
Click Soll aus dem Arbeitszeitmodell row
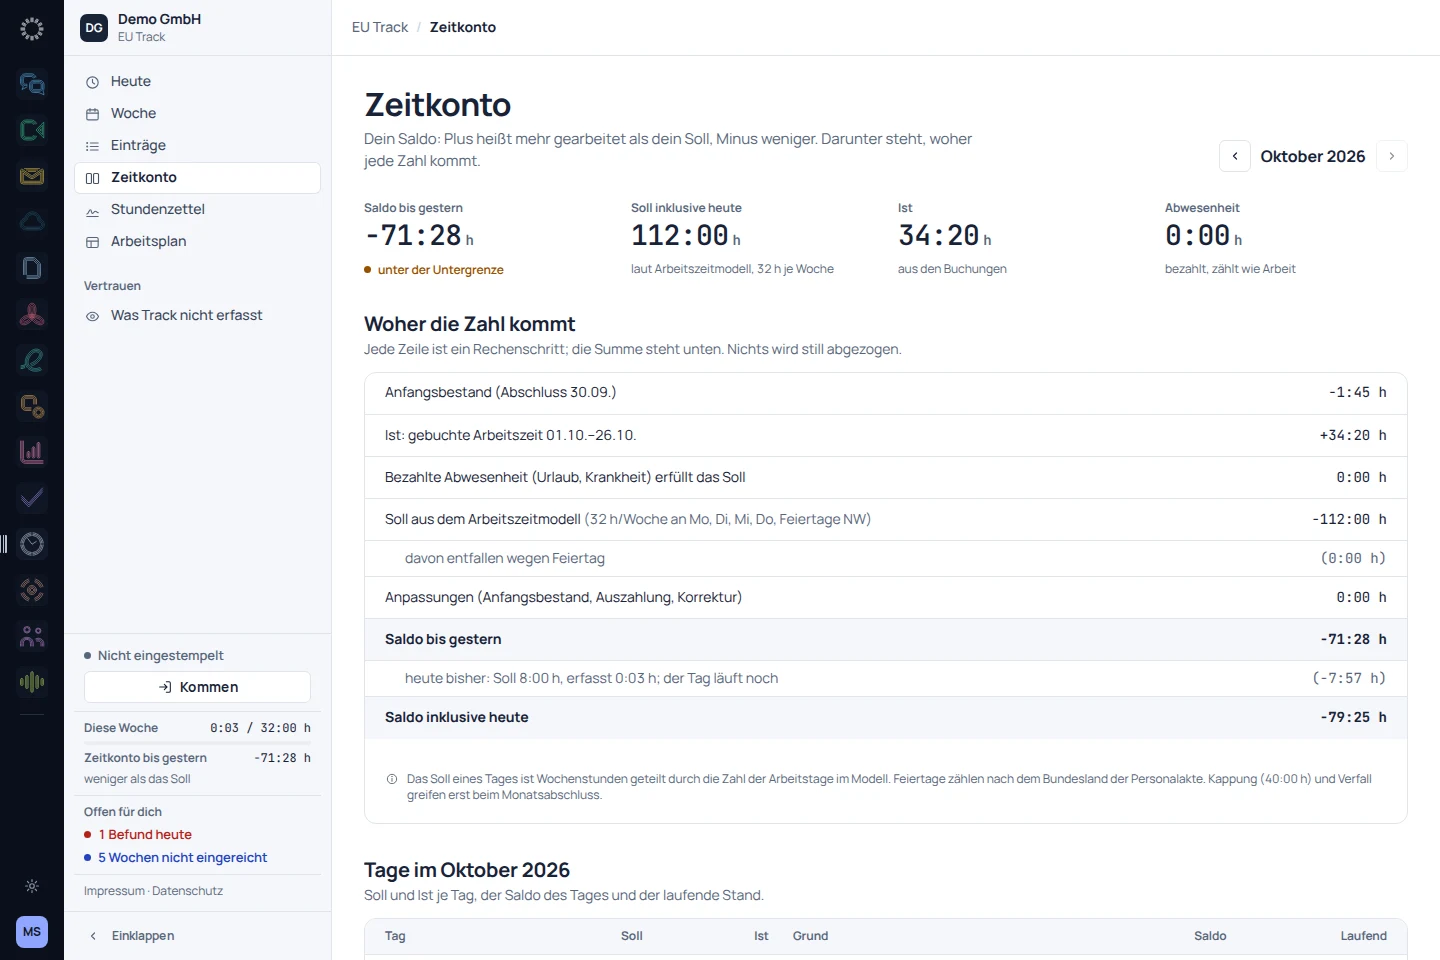coord(886,520)
